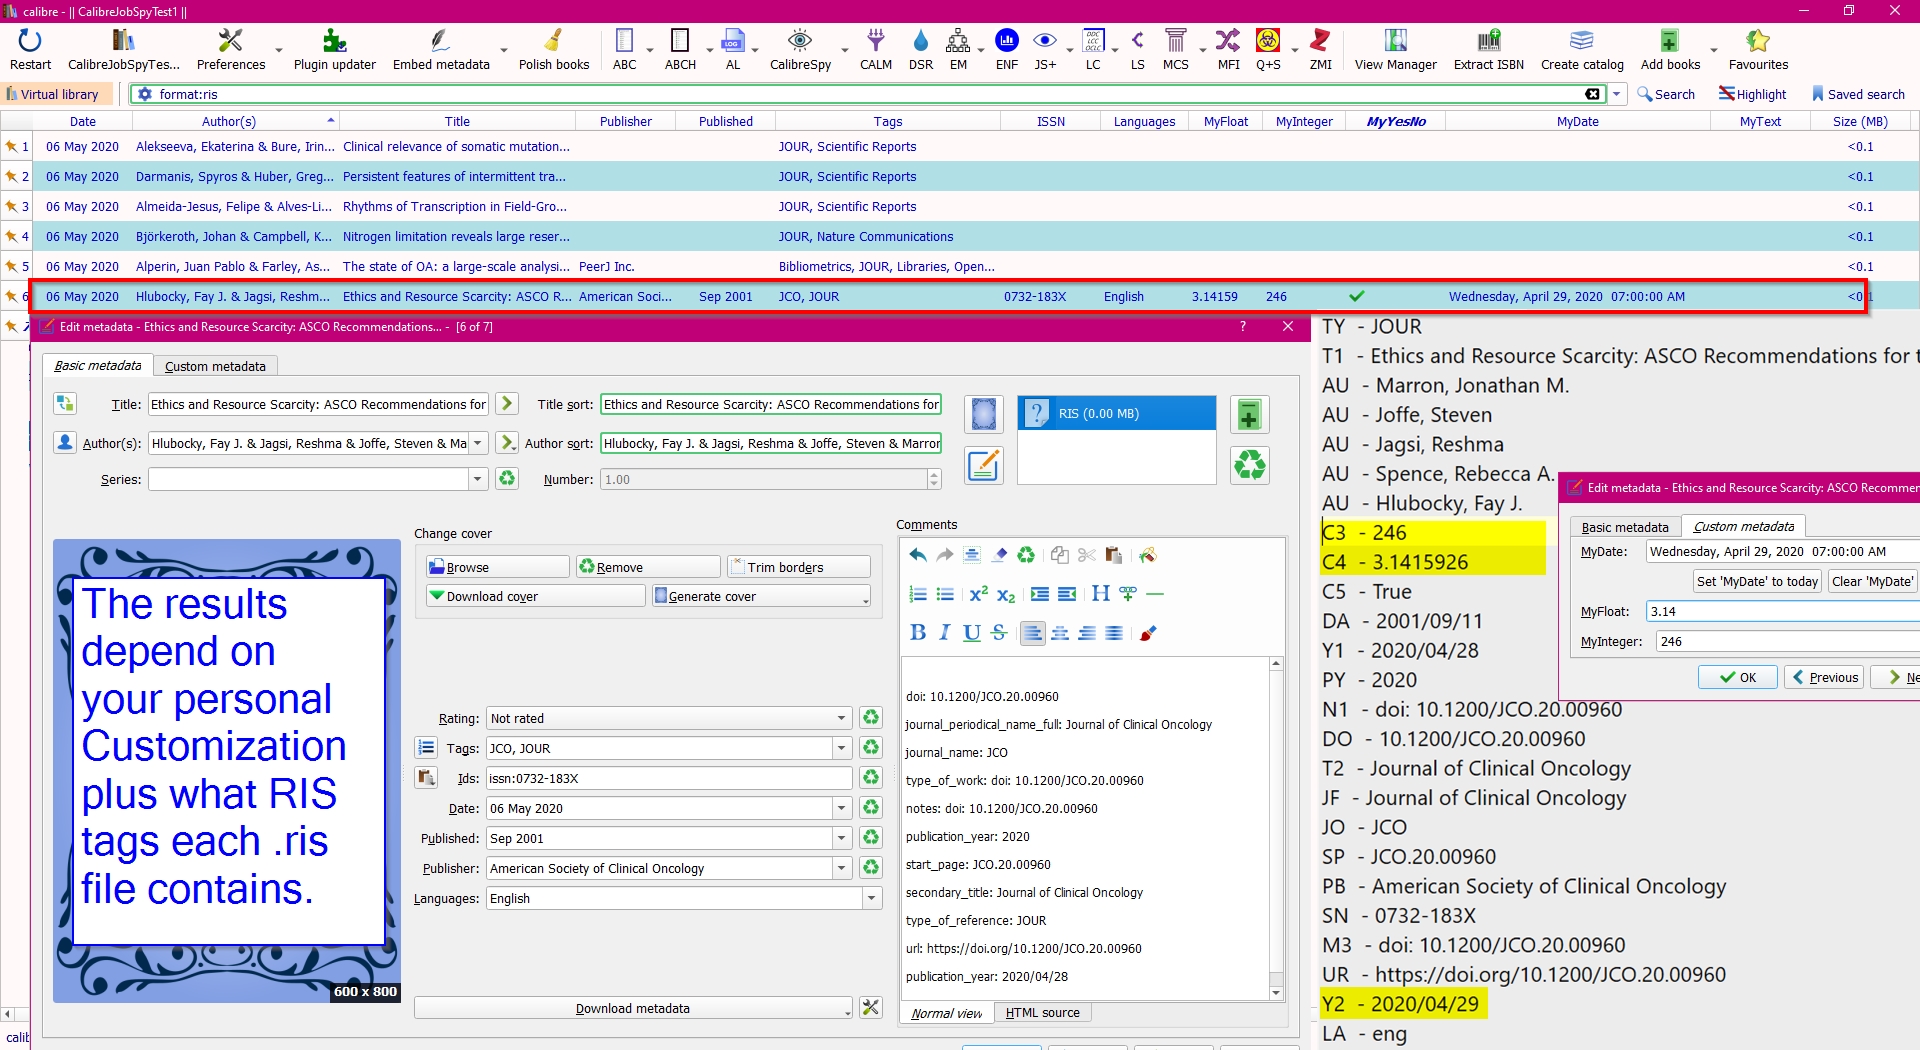The height and width of the screenshot is (1050, 1920).
Task: Set metadata from the RIS format
Action: tap(983, 465)
